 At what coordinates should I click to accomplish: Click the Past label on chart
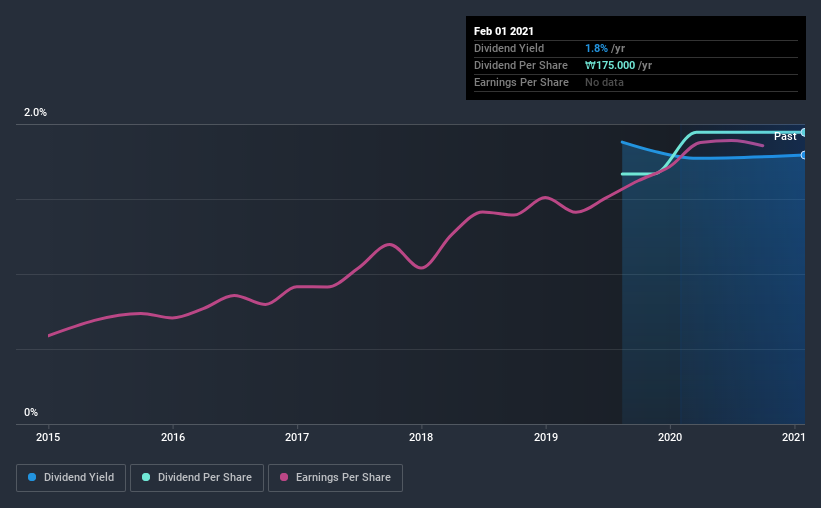[x=785, y=136]
